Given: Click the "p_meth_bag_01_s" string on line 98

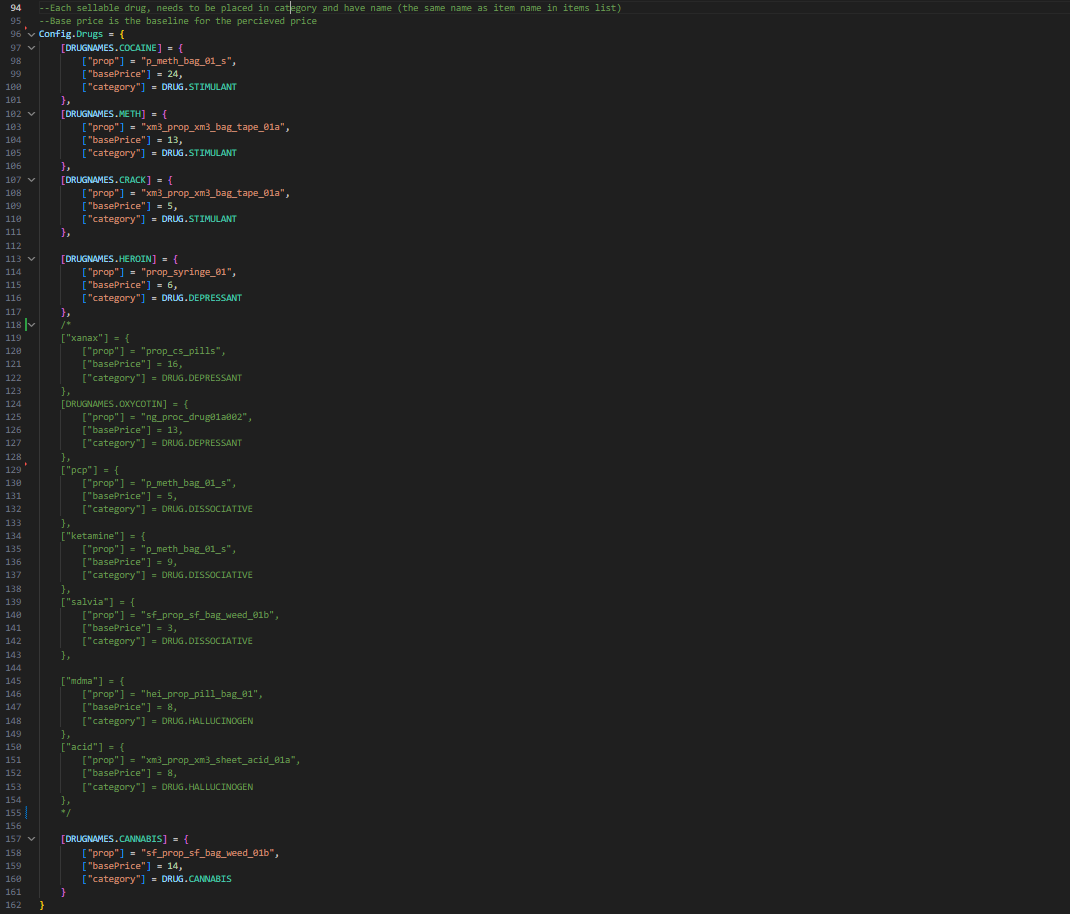Looking at the screenshot, I should click(188, 61).
